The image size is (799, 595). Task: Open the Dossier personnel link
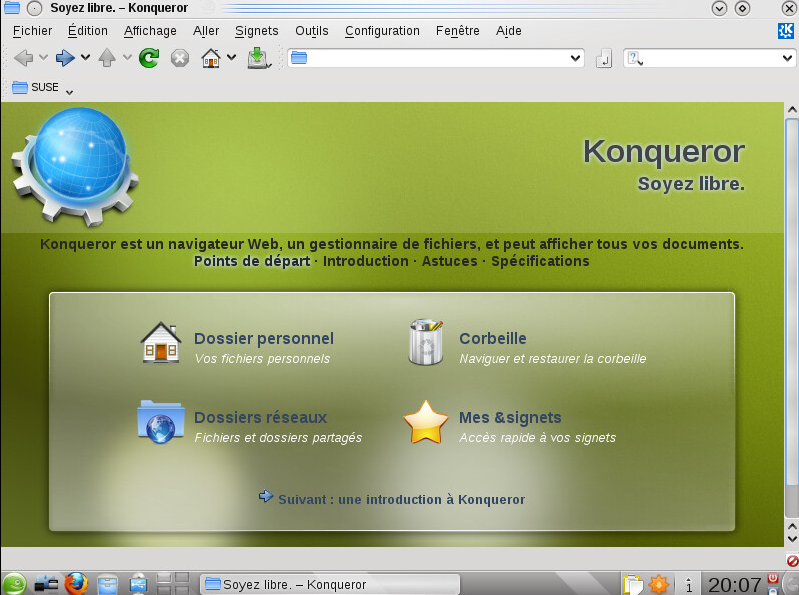(264, 338)
